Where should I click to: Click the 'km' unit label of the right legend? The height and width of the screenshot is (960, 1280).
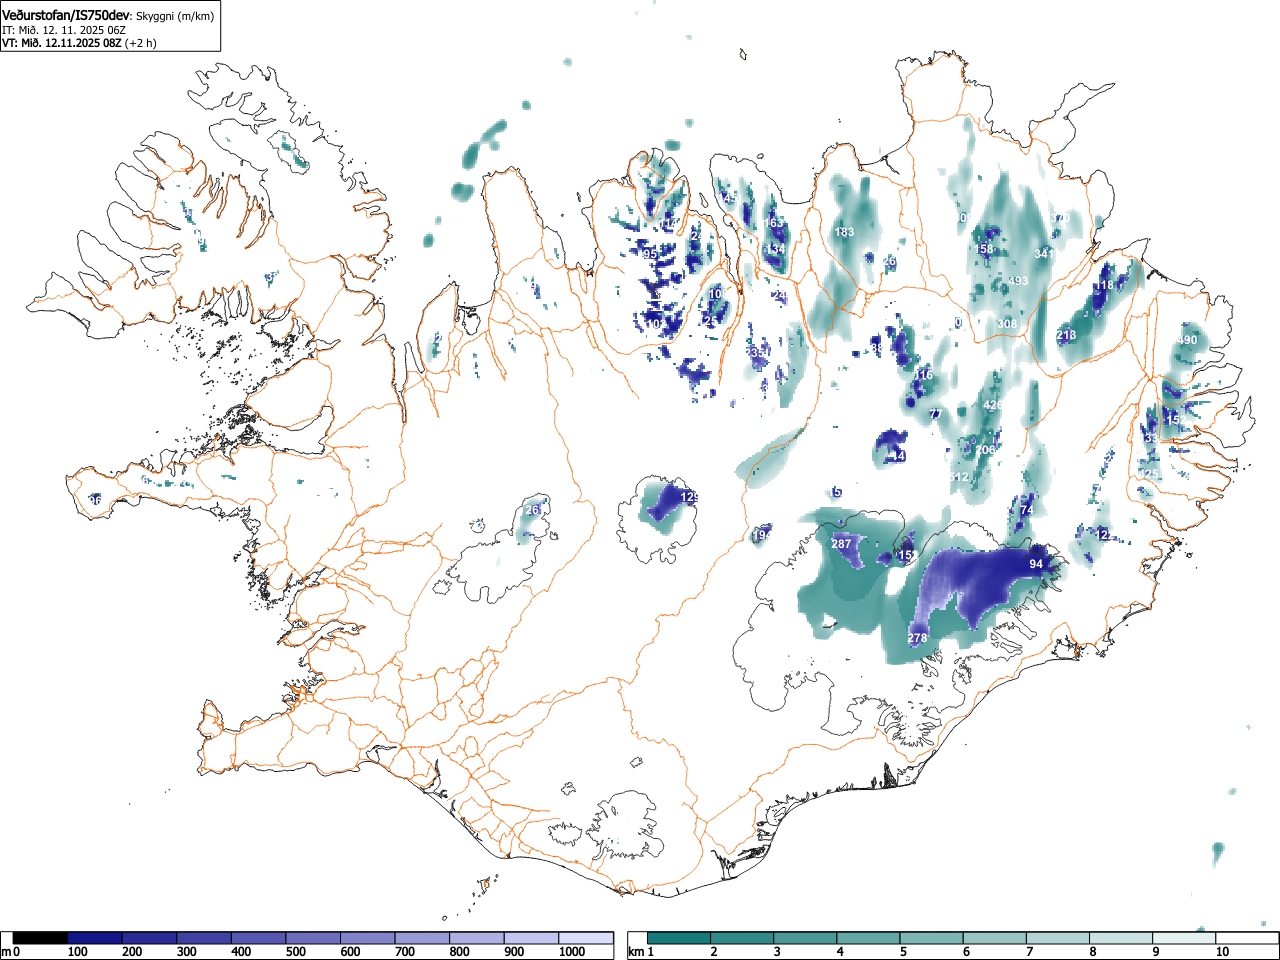click(x=636, y=952)
